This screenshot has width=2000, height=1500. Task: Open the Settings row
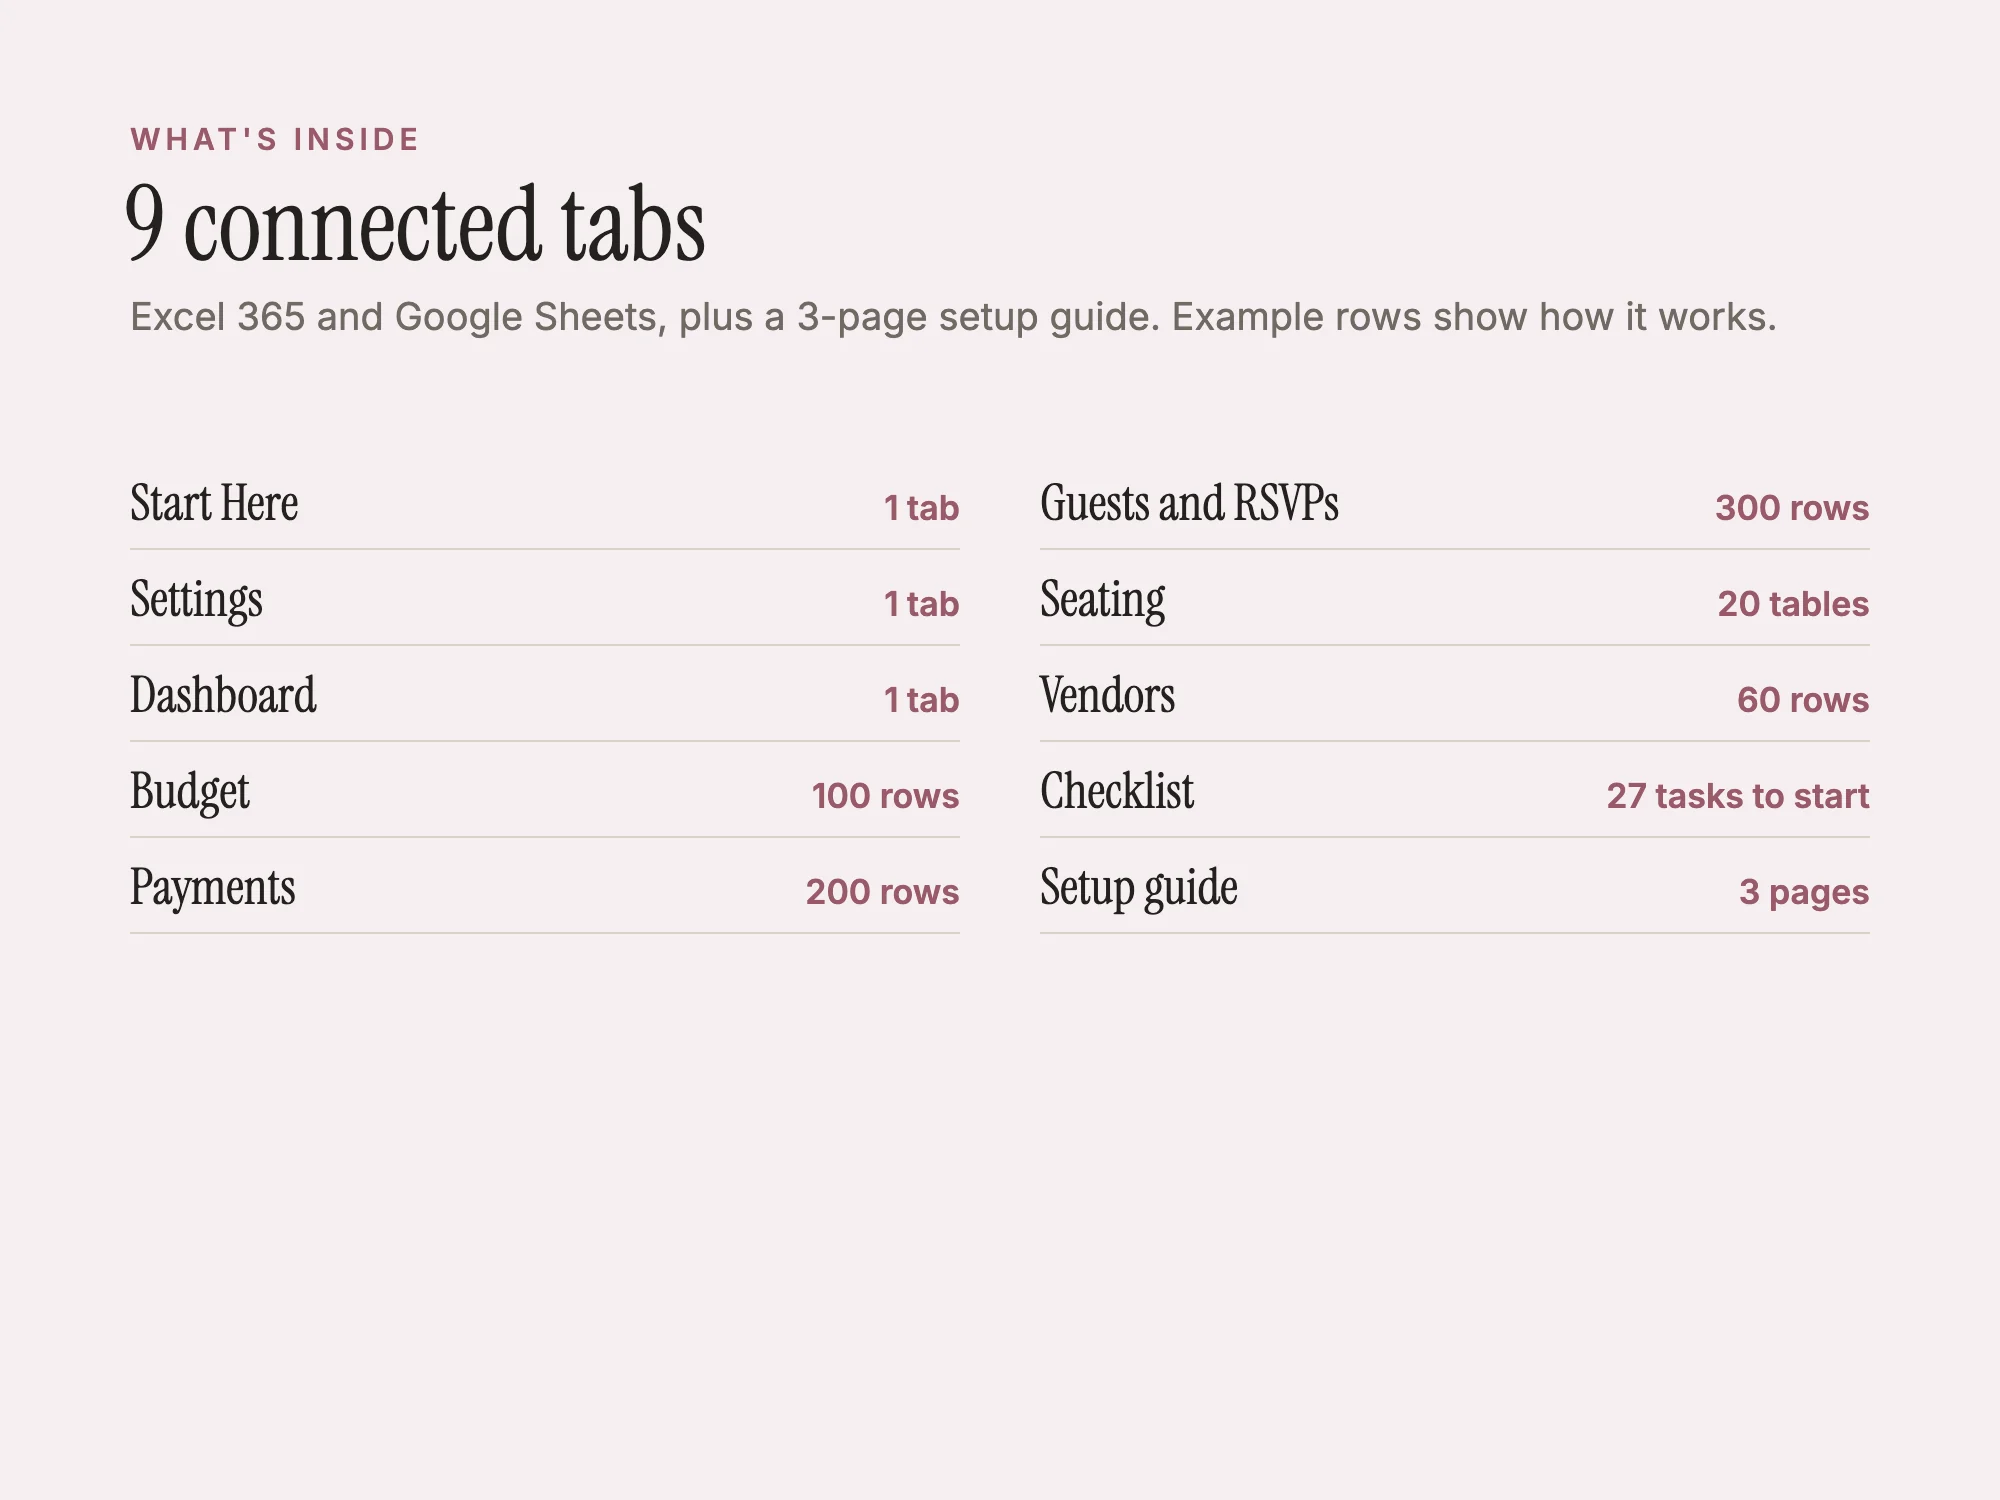click(545, 598)
